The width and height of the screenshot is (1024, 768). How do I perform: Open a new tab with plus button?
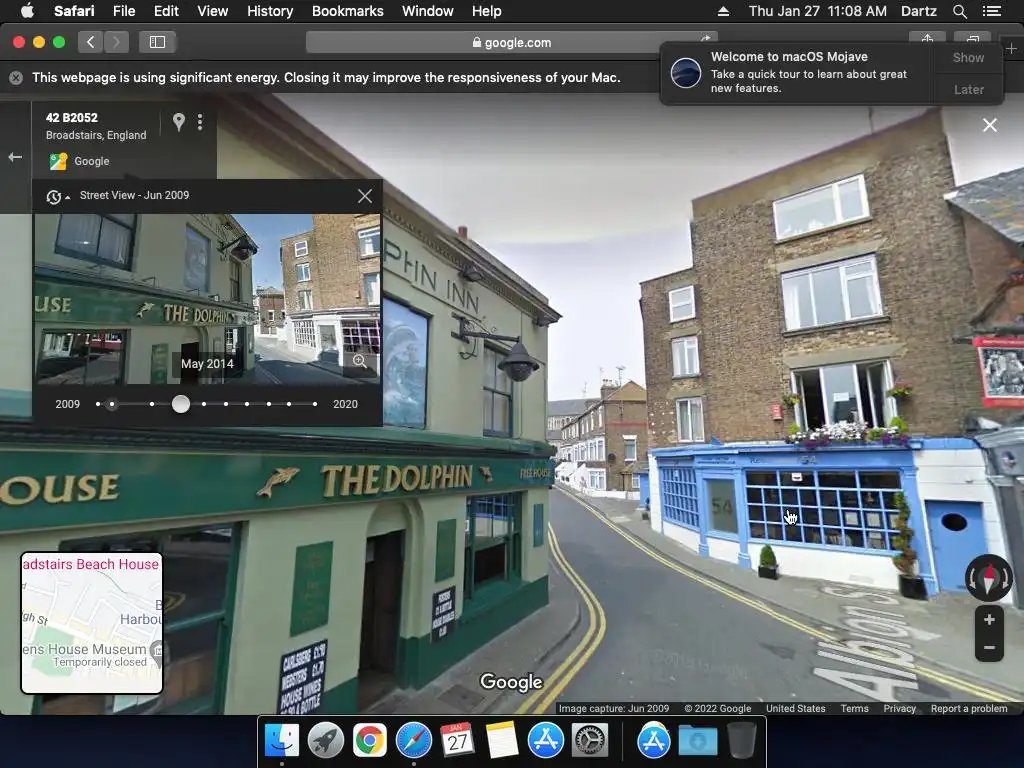(1012, 49)
